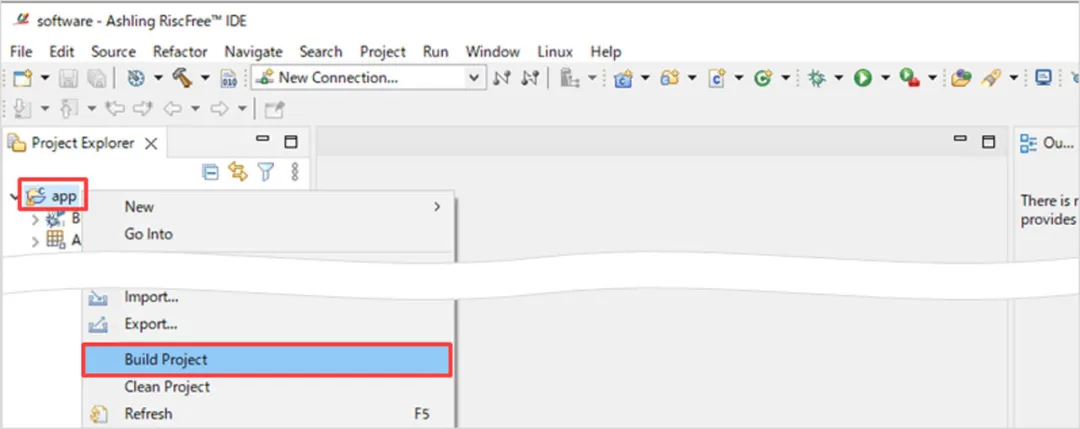Choose Refresh in the context menu

267,414
